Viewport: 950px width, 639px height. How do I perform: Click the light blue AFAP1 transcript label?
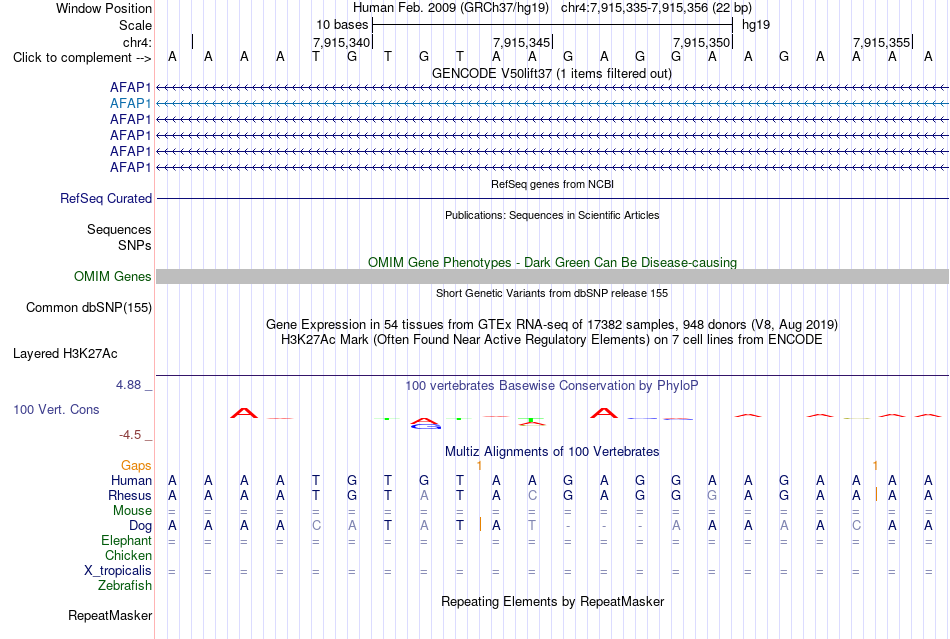coord(130,104)
